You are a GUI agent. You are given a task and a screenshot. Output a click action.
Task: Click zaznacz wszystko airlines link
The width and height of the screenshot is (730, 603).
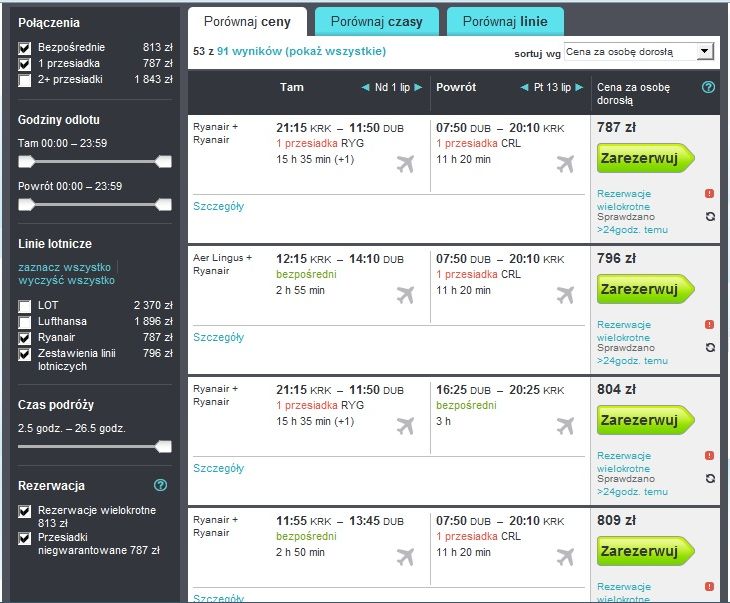click(64, 267)
